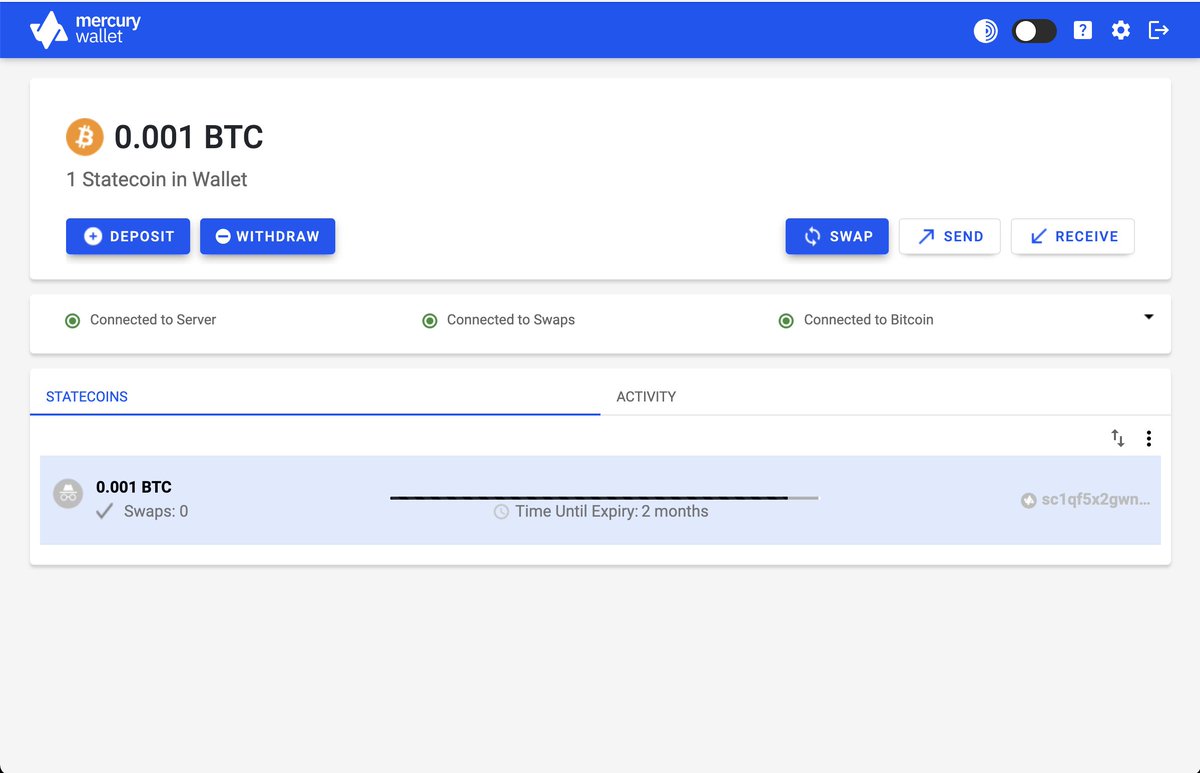The image size is (1200, 773).
Task: Click the Deposit button
Action: tap(128, 237)
